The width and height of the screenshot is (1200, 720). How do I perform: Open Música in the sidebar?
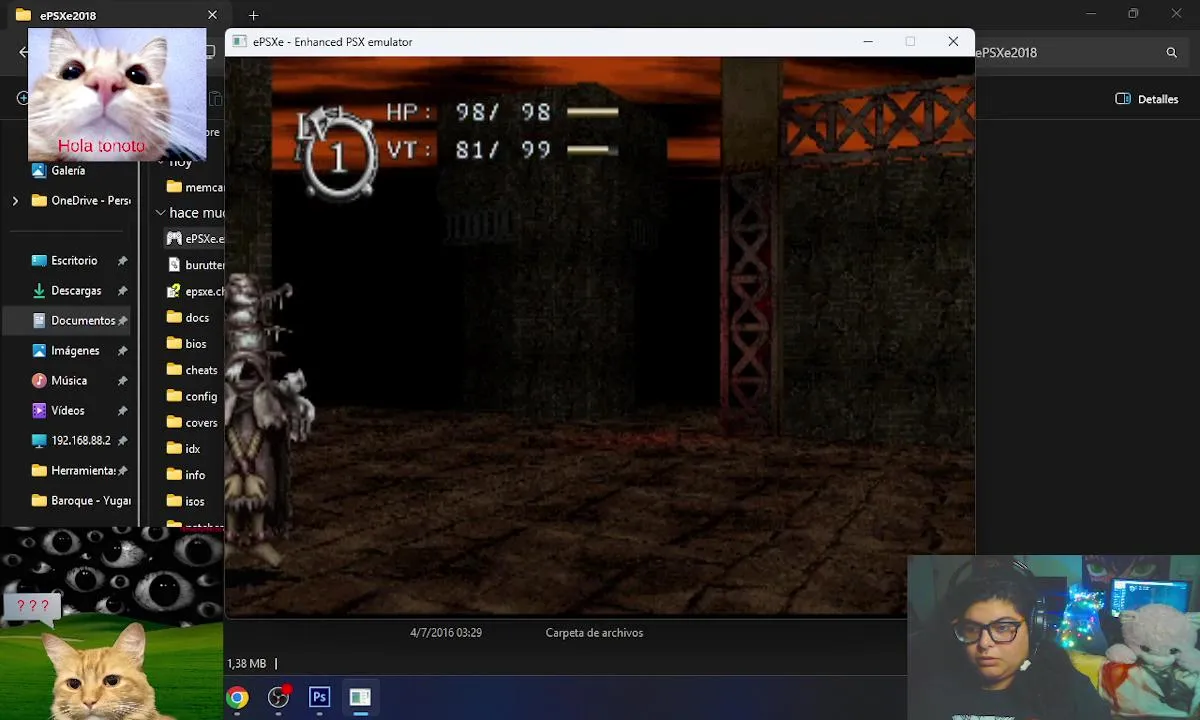tap(60, 380)
